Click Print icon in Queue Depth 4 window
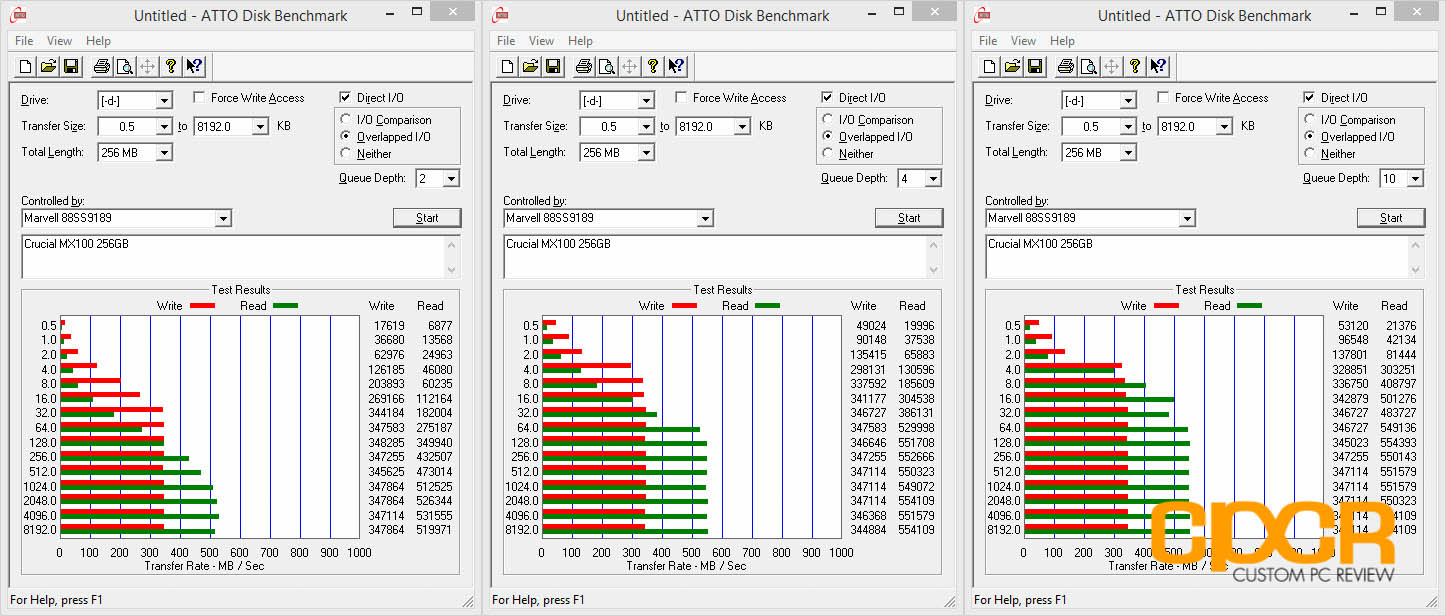This screenshot has width=1446, height=616. tap(583, 67)
